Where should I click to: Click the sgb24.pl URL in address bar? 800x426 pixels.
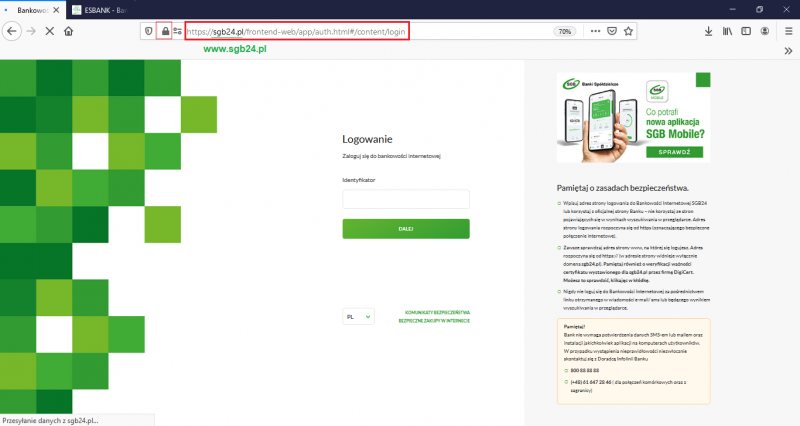(296, 32)
